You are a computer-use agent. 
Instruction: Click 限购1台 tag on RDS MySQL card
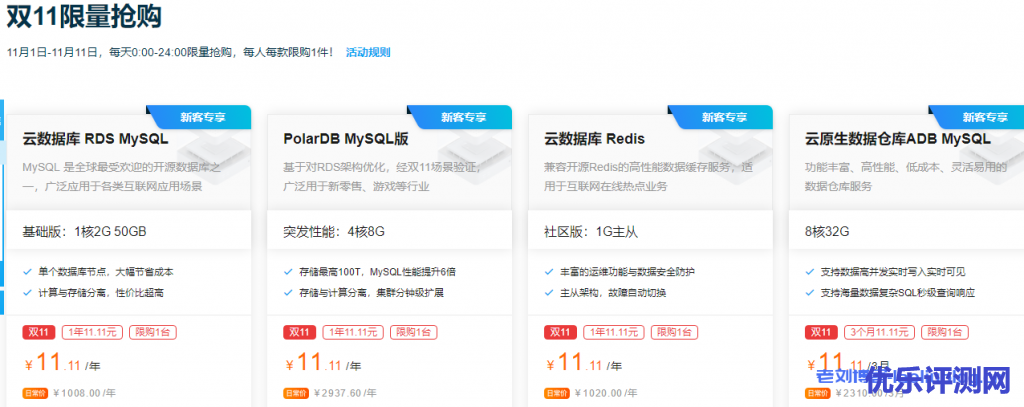(152, 332)
